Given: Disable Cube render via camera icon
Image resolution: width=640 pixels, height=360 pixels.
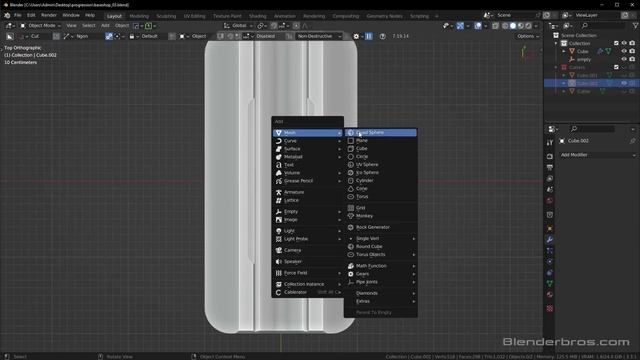Looking at the screenshot, I should [x=632, y=51].
